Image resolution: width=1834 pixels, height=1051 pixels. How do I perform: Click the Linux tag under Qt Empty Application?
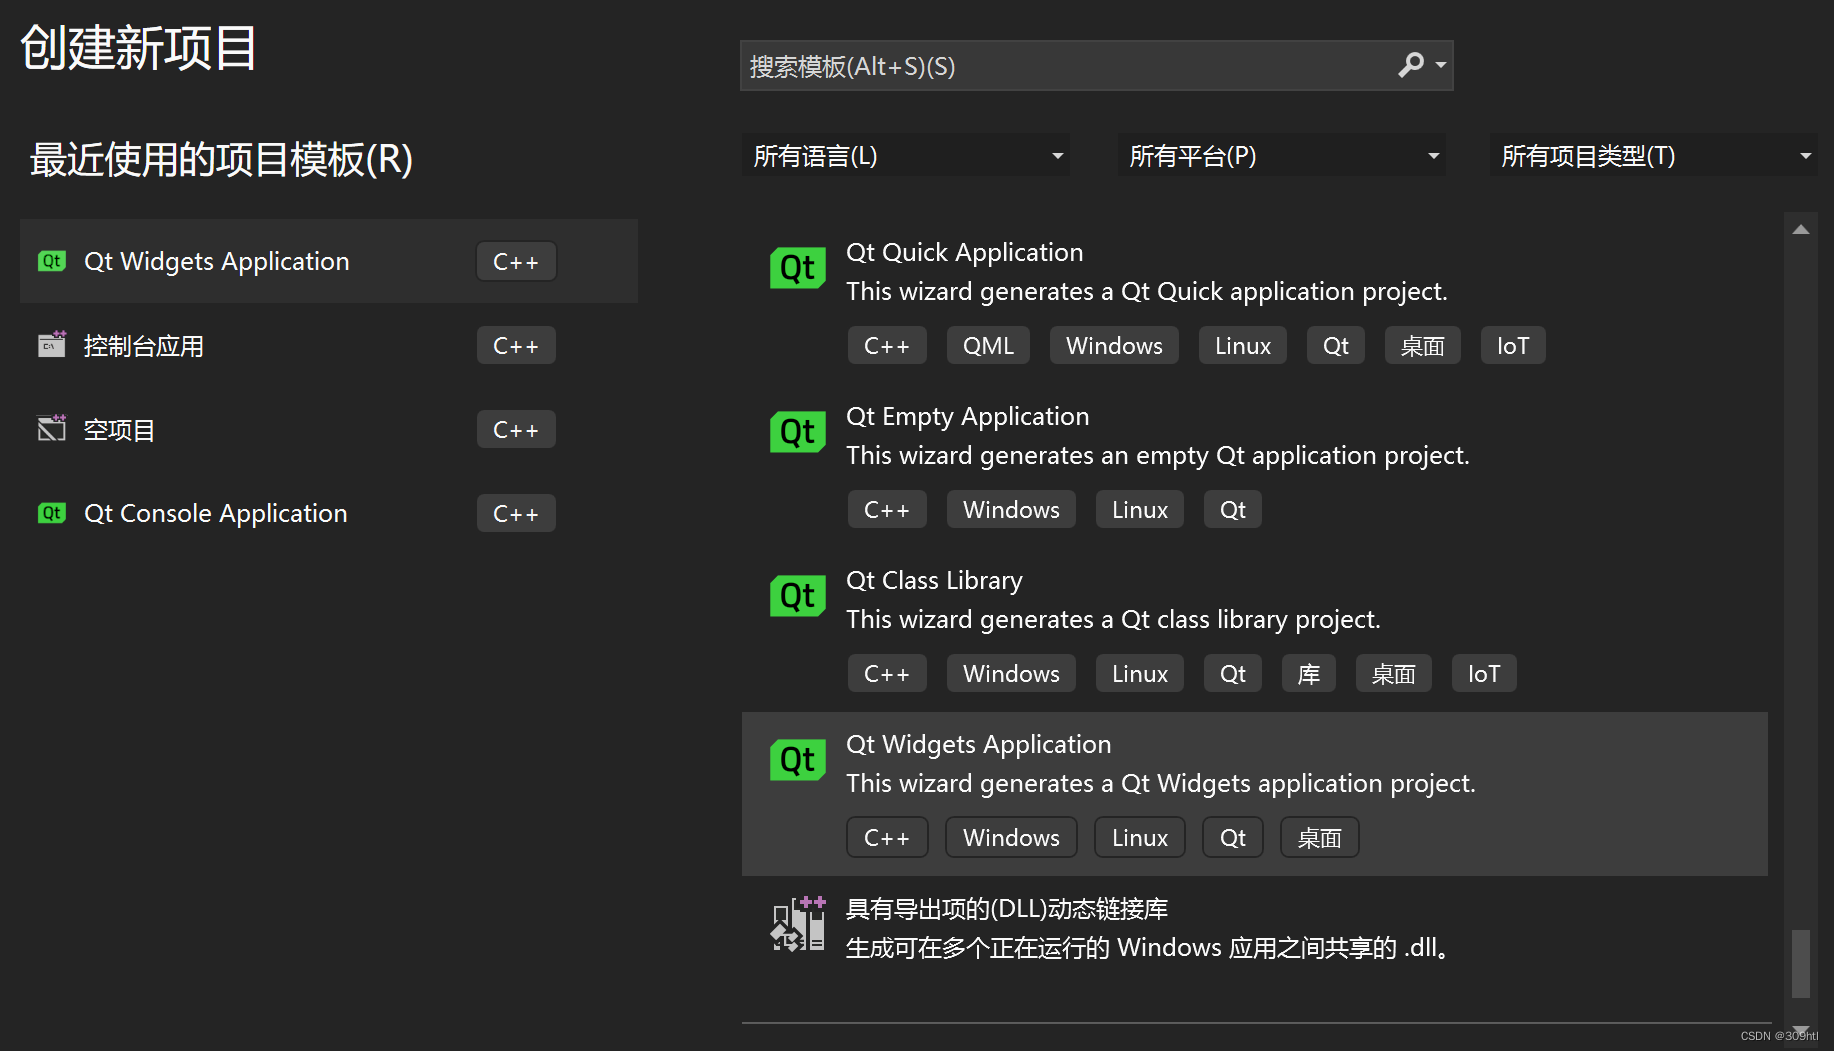pos(1139,509)
